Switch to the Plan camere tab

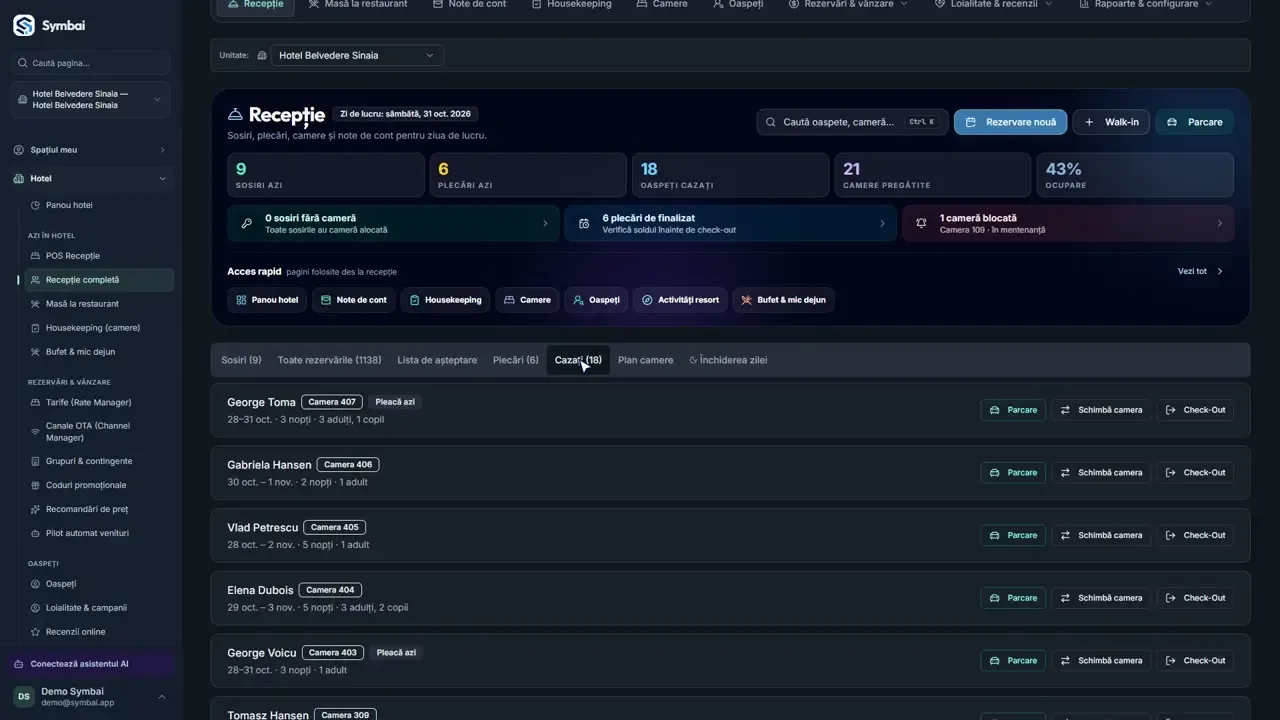pos(645,360)
